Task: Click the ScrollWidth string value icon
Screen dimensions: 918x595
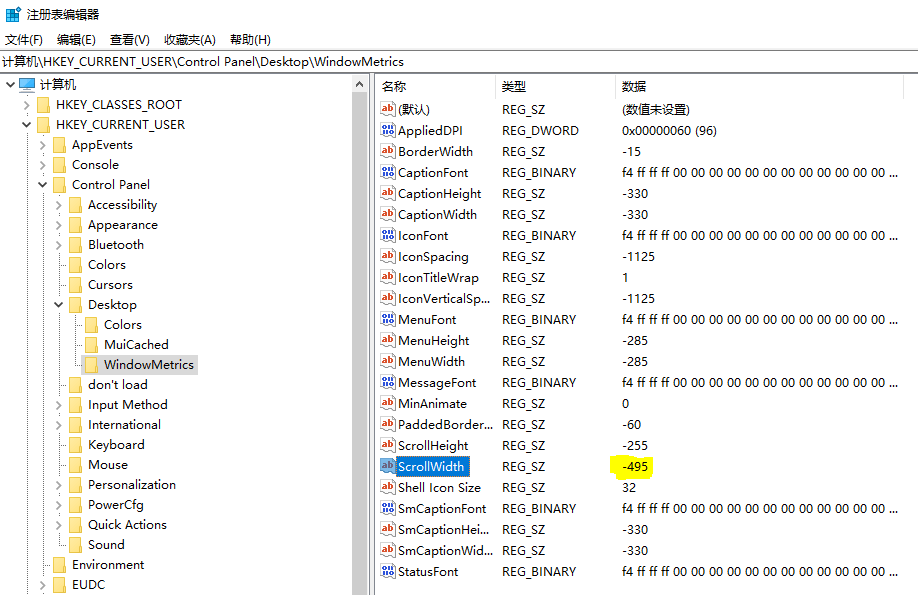Action: tap(388, 467)
